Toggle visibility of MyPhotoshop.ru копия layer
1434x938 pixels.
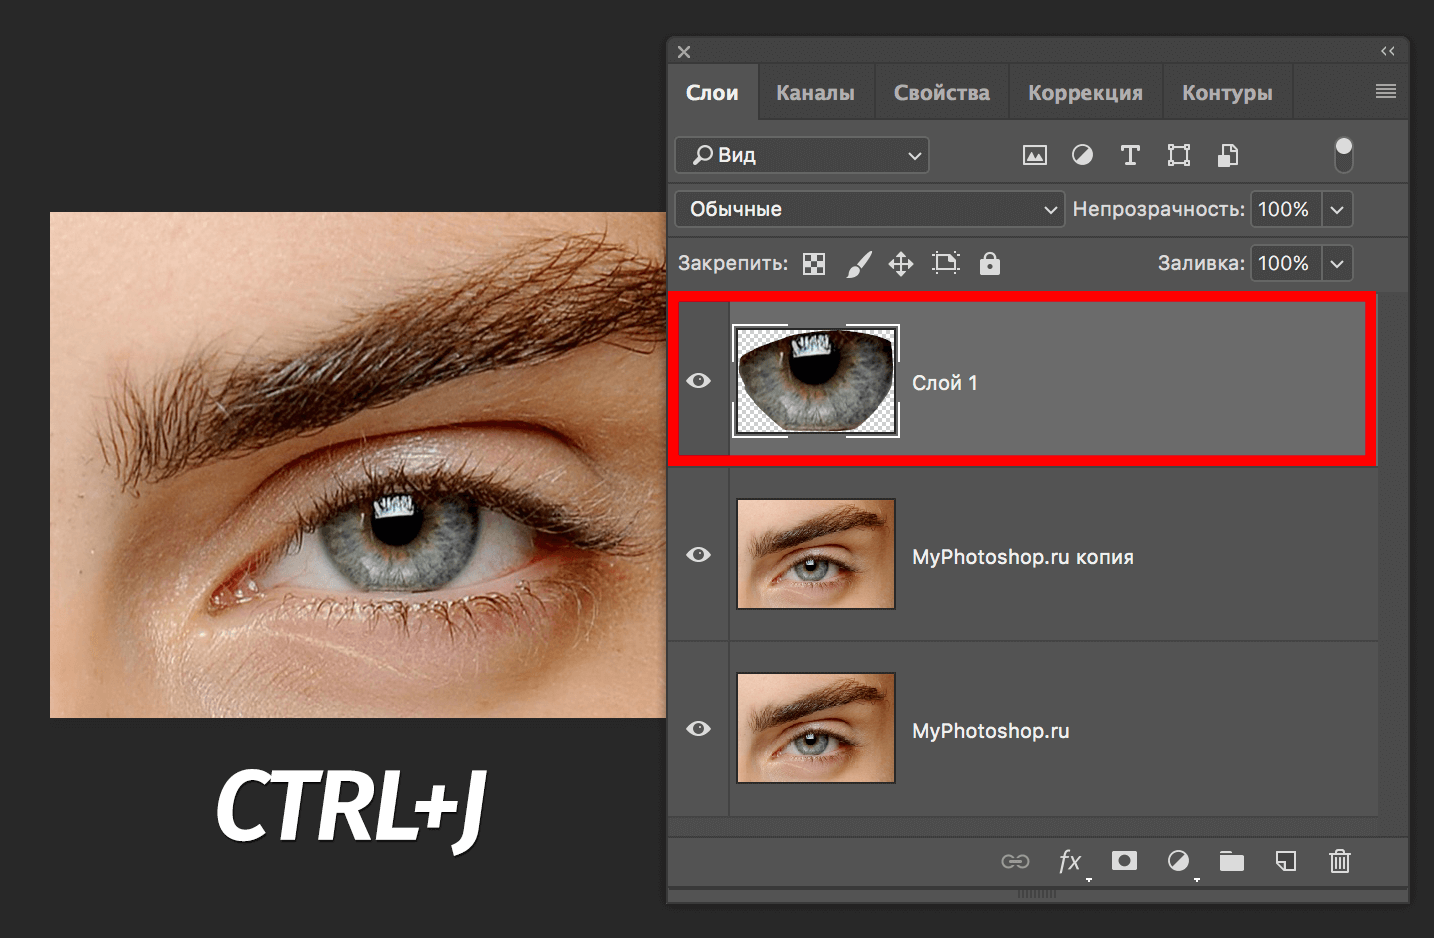699,555
